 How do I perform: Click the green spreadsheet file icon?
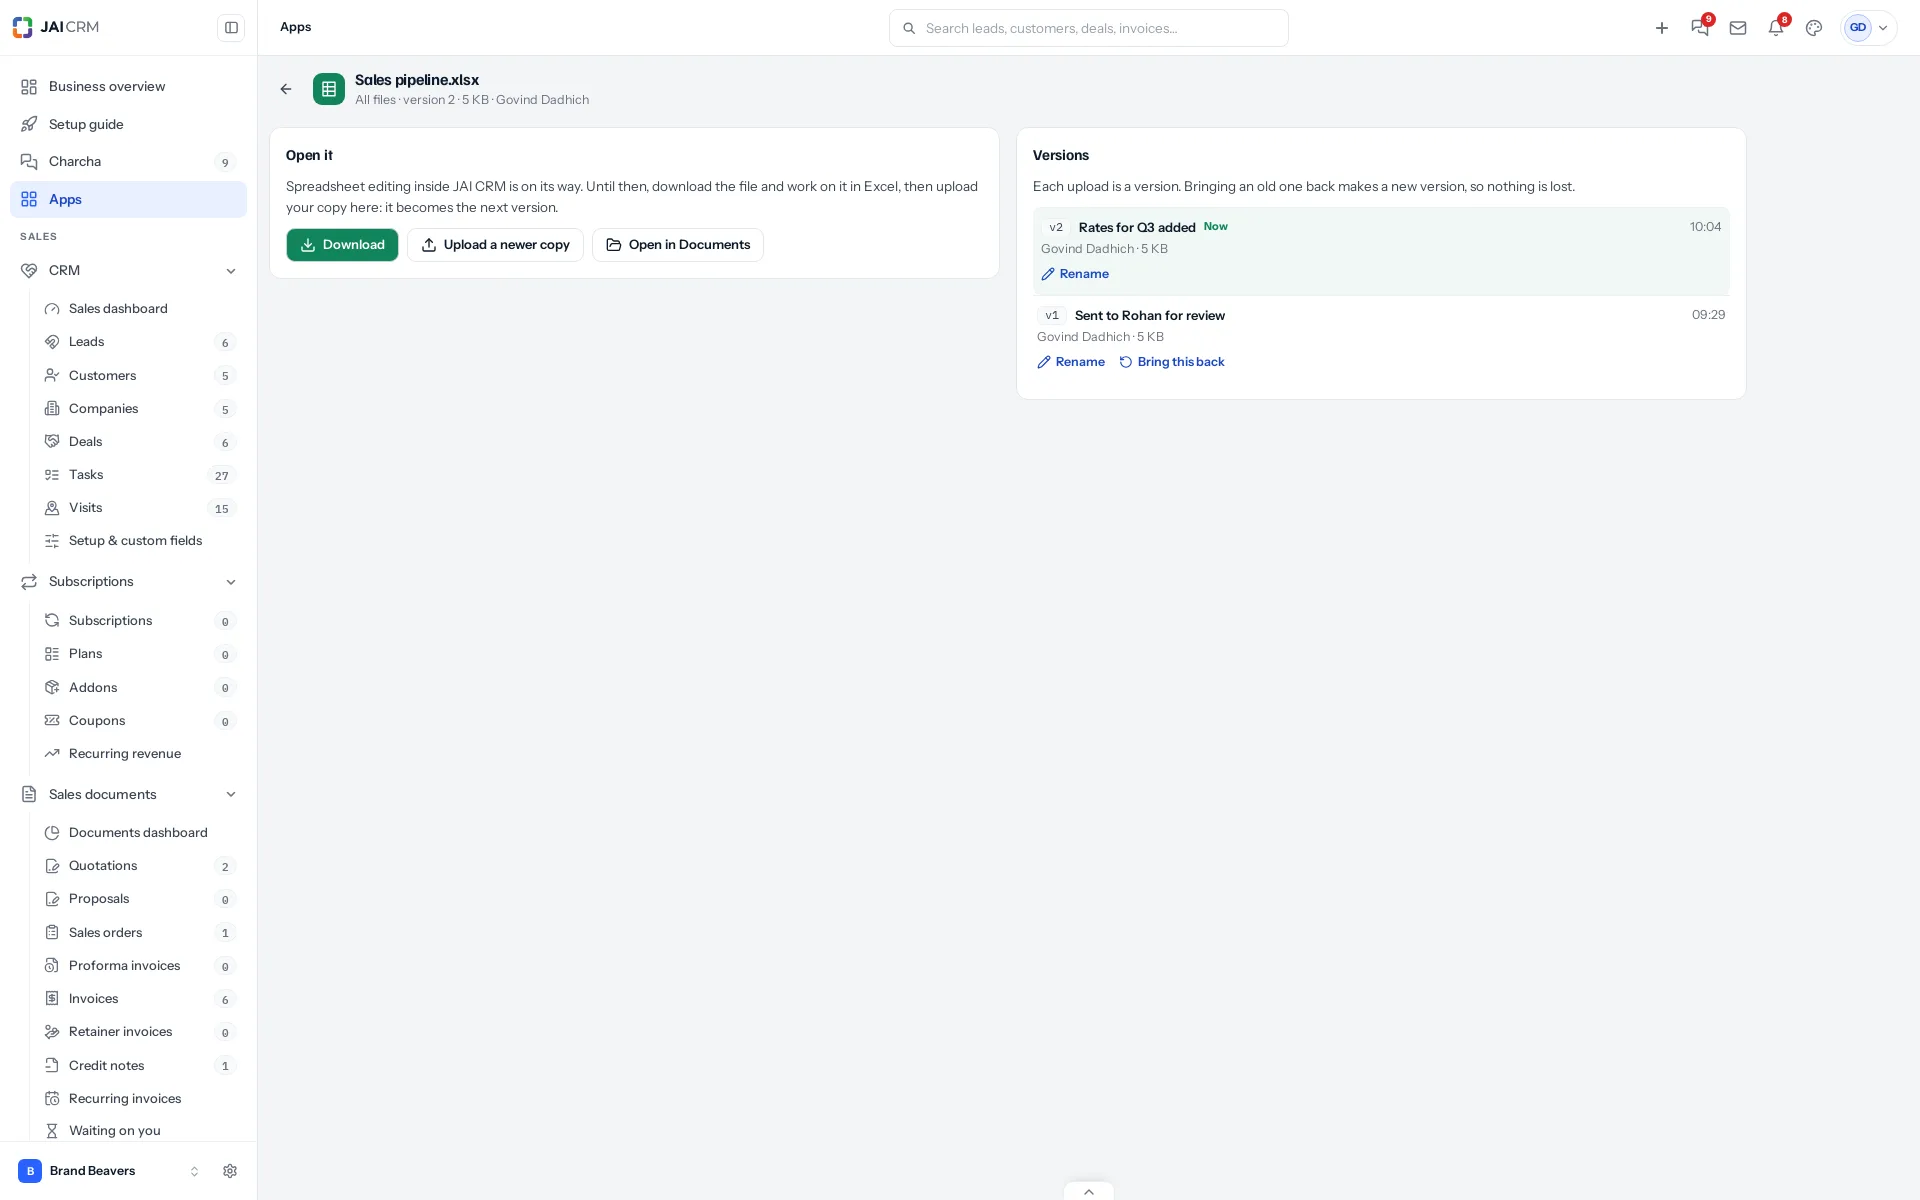point(329,89)
